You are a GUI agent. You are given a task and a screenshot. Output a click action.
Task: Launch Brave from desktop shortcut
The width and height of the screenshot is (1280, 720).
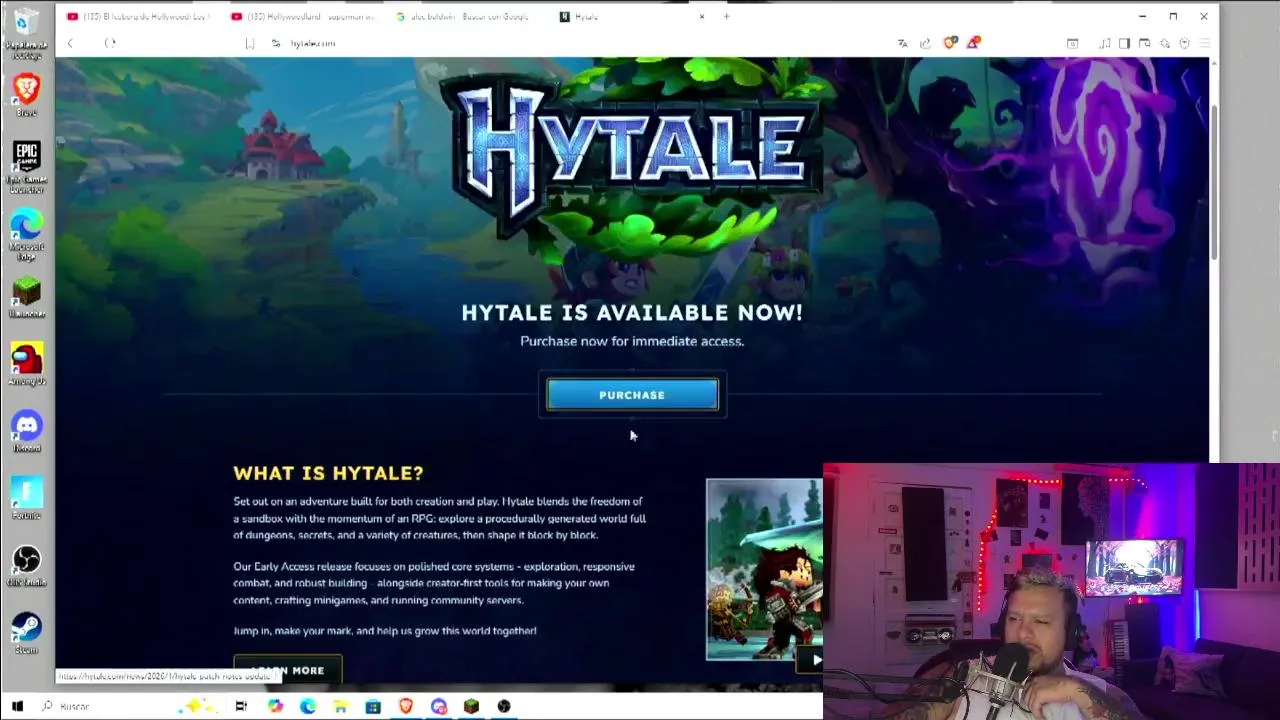[x=26, y=95]
